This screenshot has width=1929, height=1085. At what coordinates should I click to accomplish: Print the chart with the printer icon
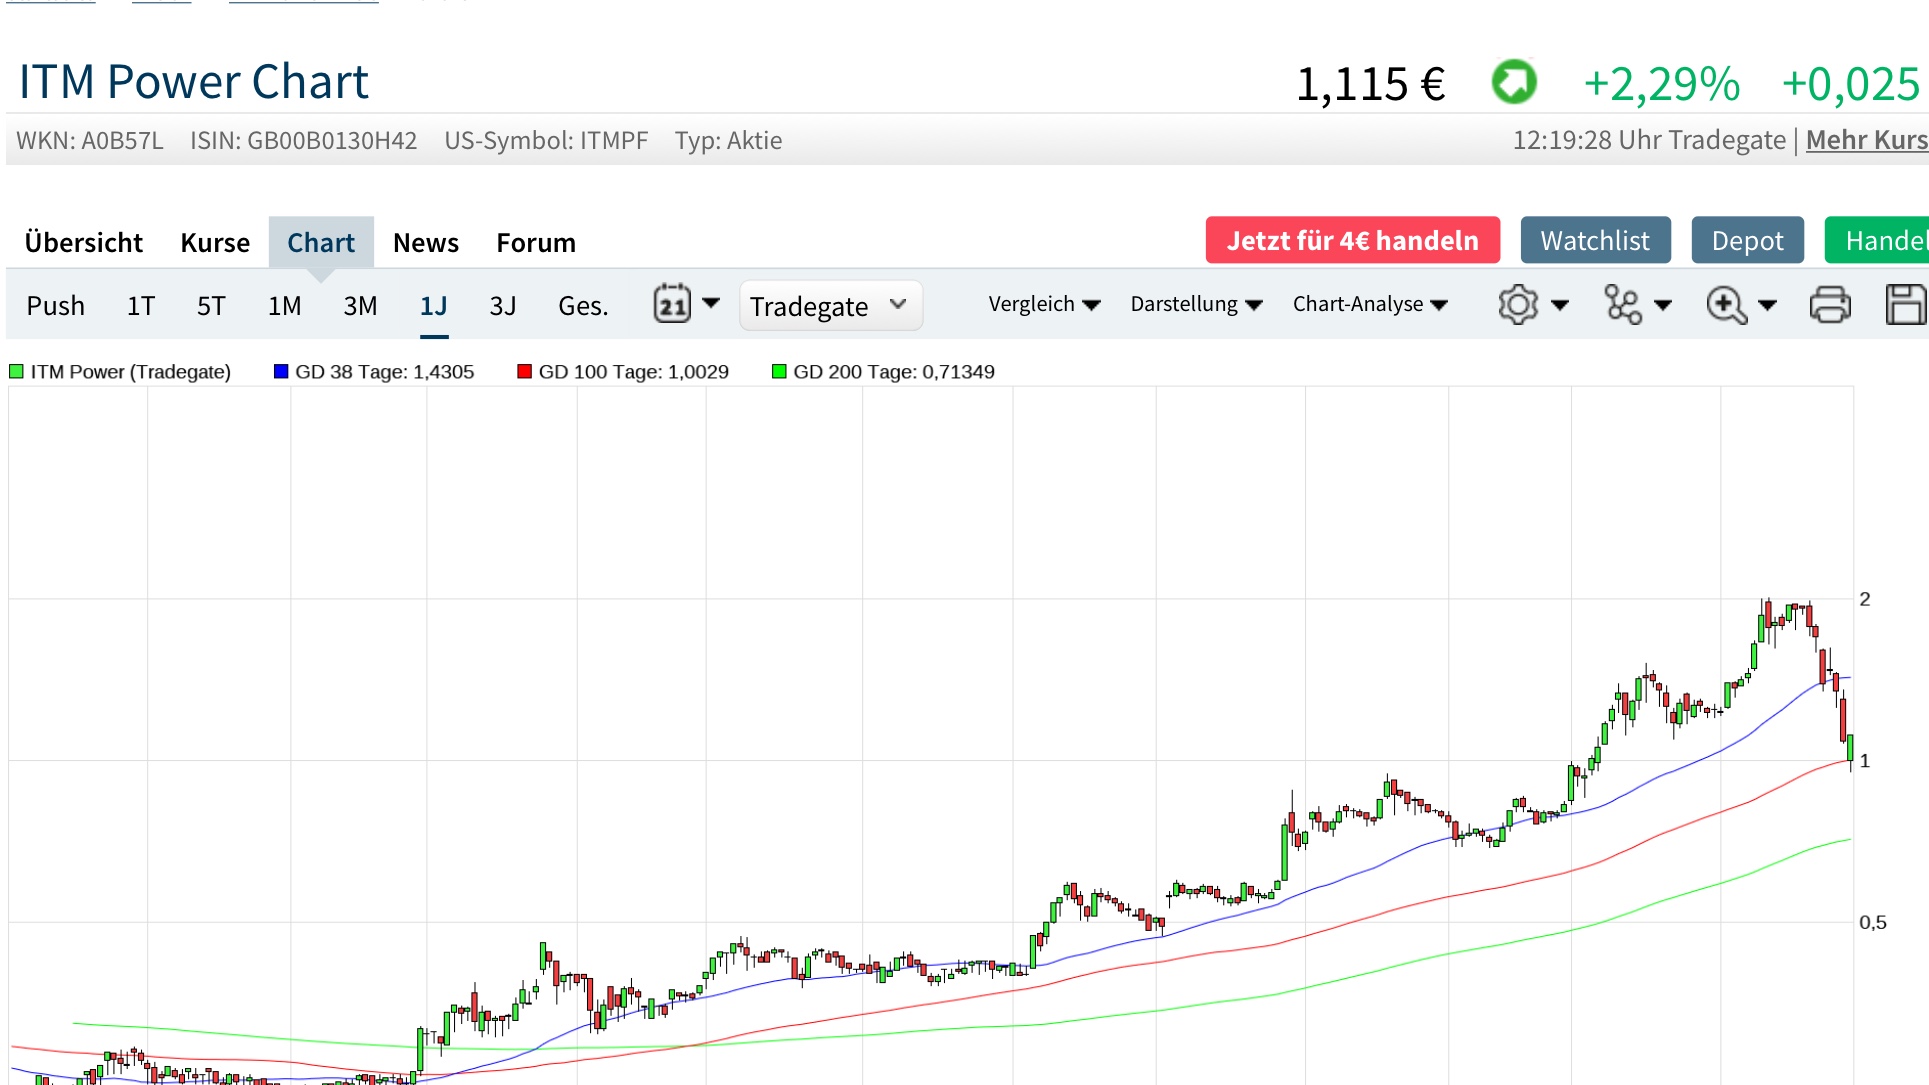[x=1830, y=304]
